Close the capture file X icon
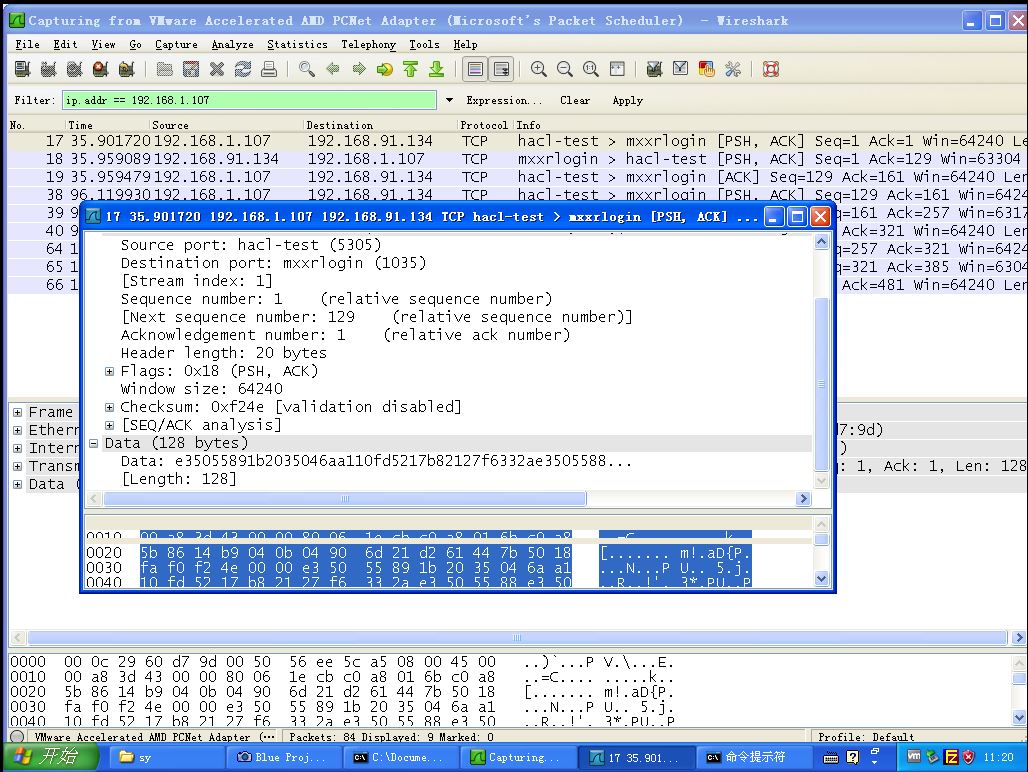This screenshot has height=772, width=1028. click(x=217, y=69)
